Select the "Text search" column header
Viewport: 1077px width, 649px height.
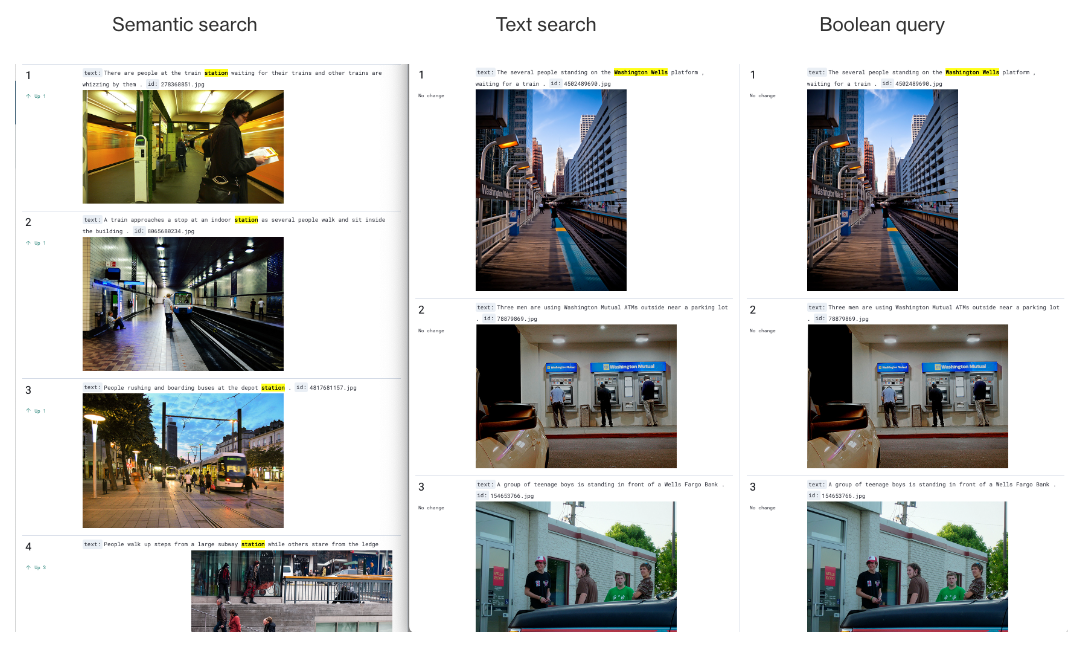click(548, 24)
